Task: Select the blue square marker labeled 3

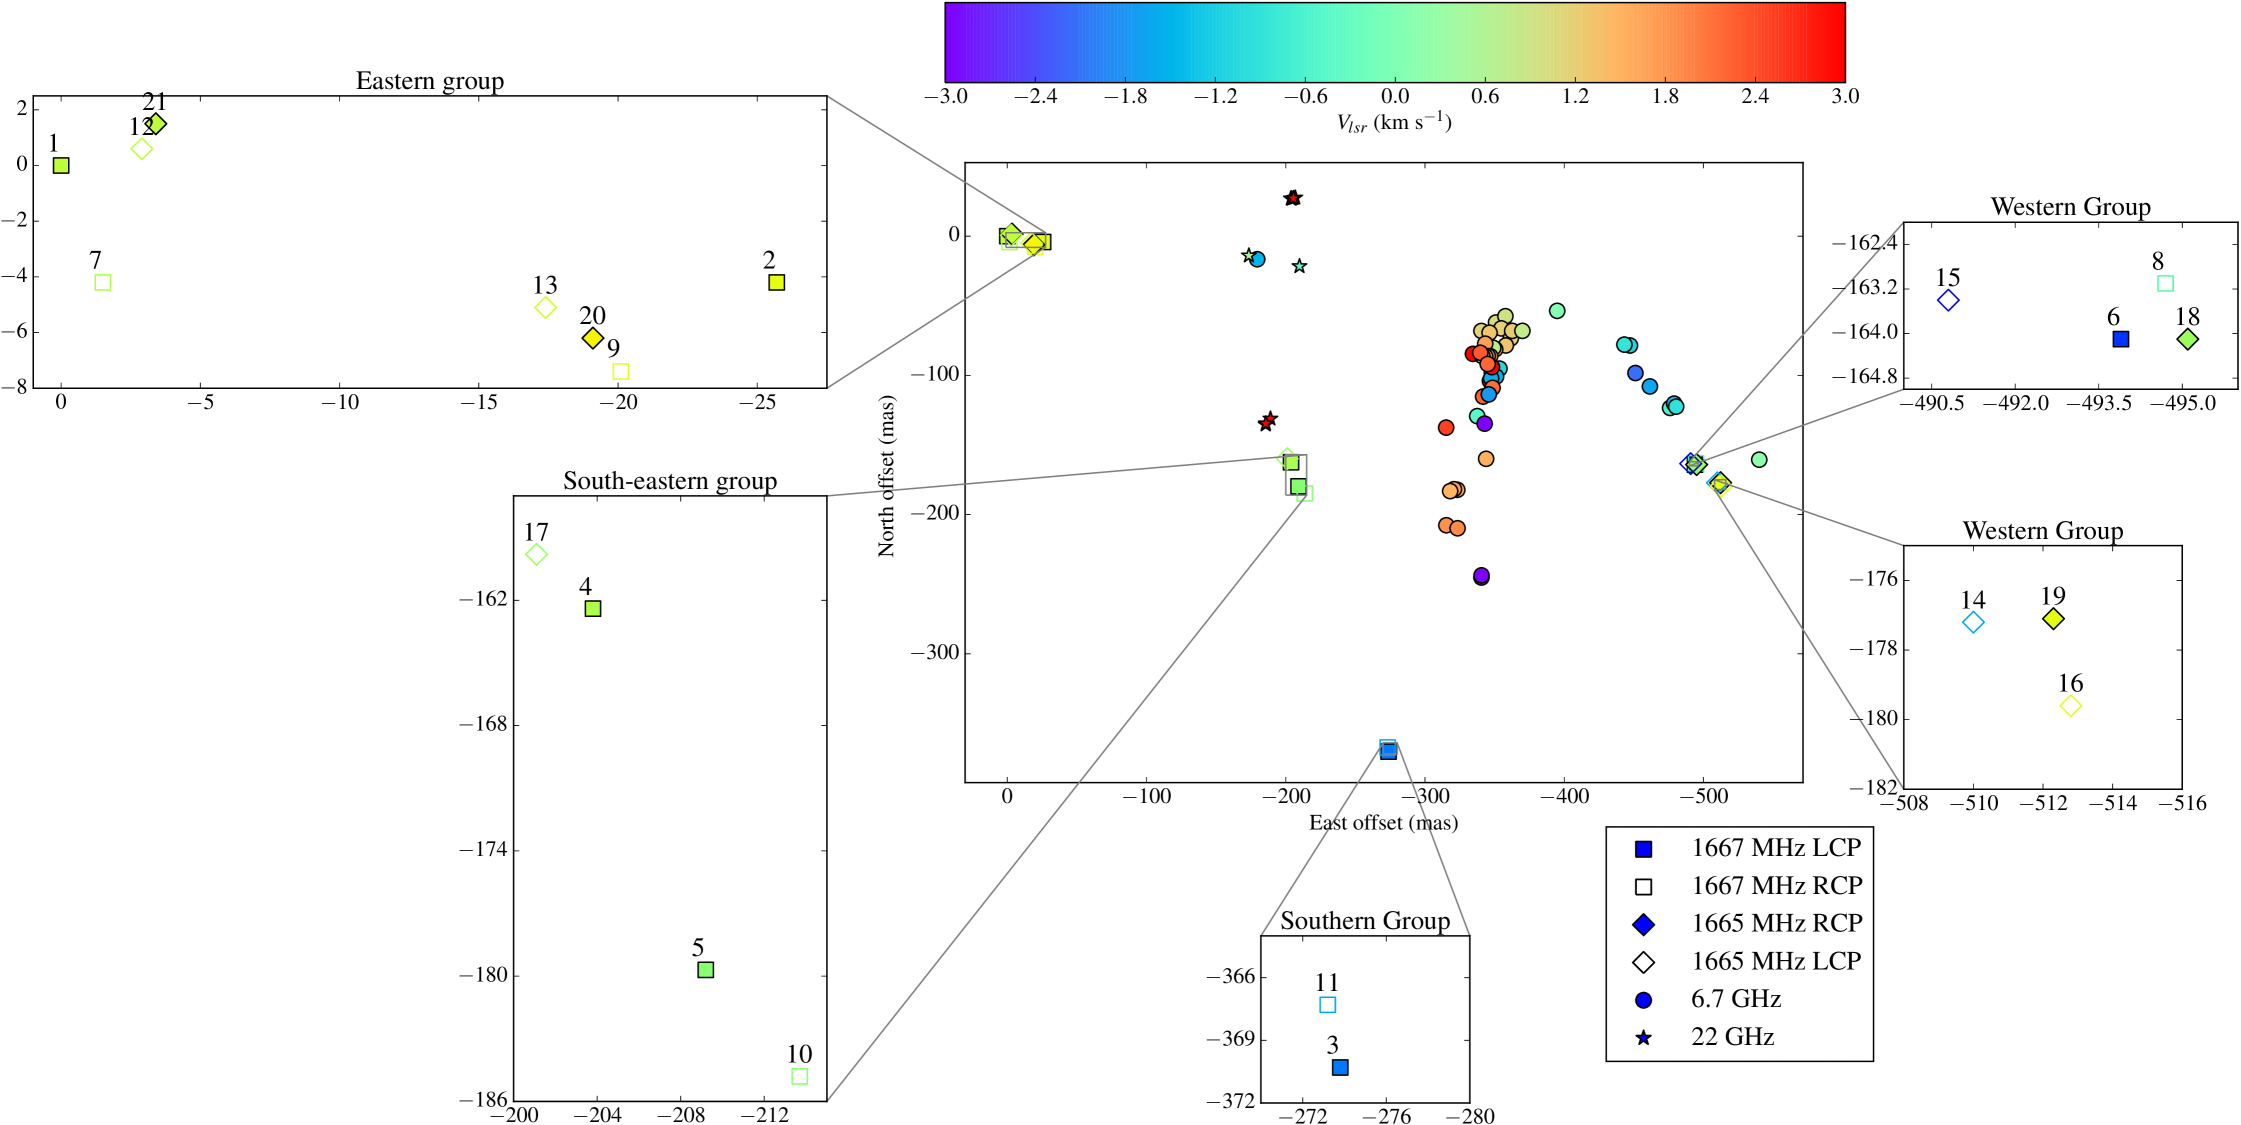Action: (1340, 1068)
